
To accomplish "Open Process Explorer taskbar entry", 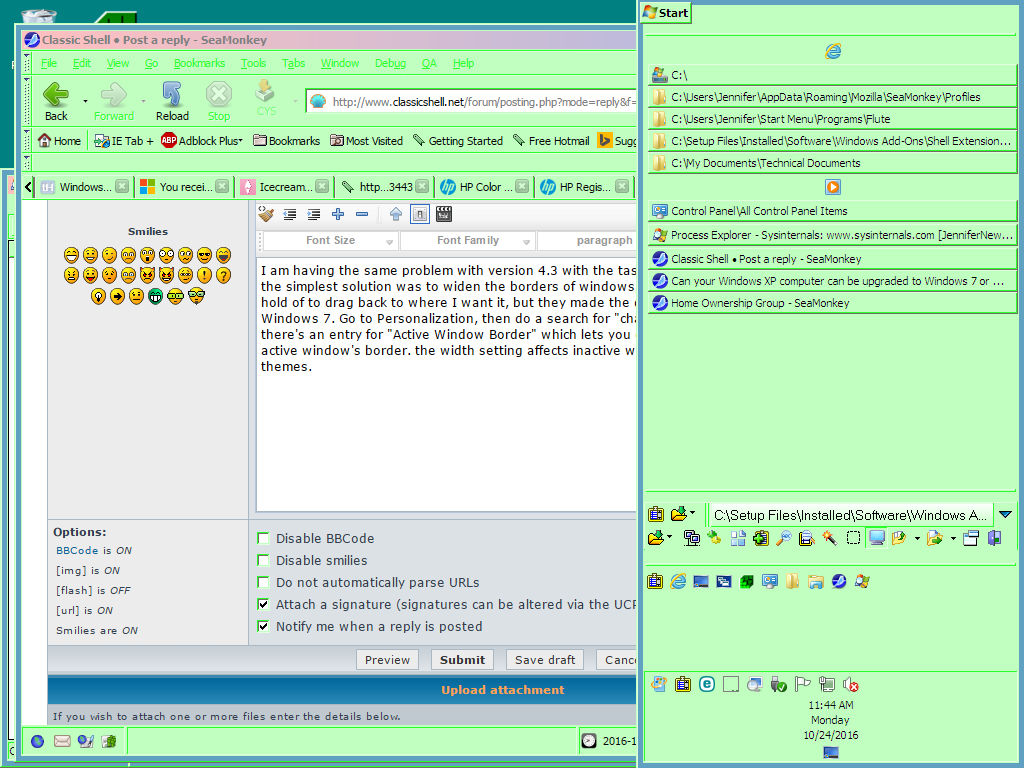I will pos(832,235).
